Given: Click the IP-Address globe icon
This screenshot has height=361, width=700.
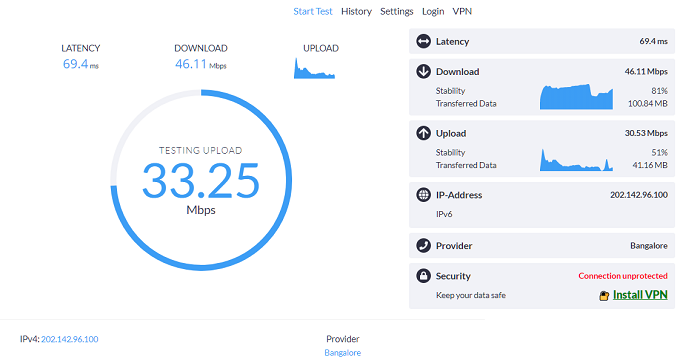Looking at the screenshot, I should tap(423, 195).
